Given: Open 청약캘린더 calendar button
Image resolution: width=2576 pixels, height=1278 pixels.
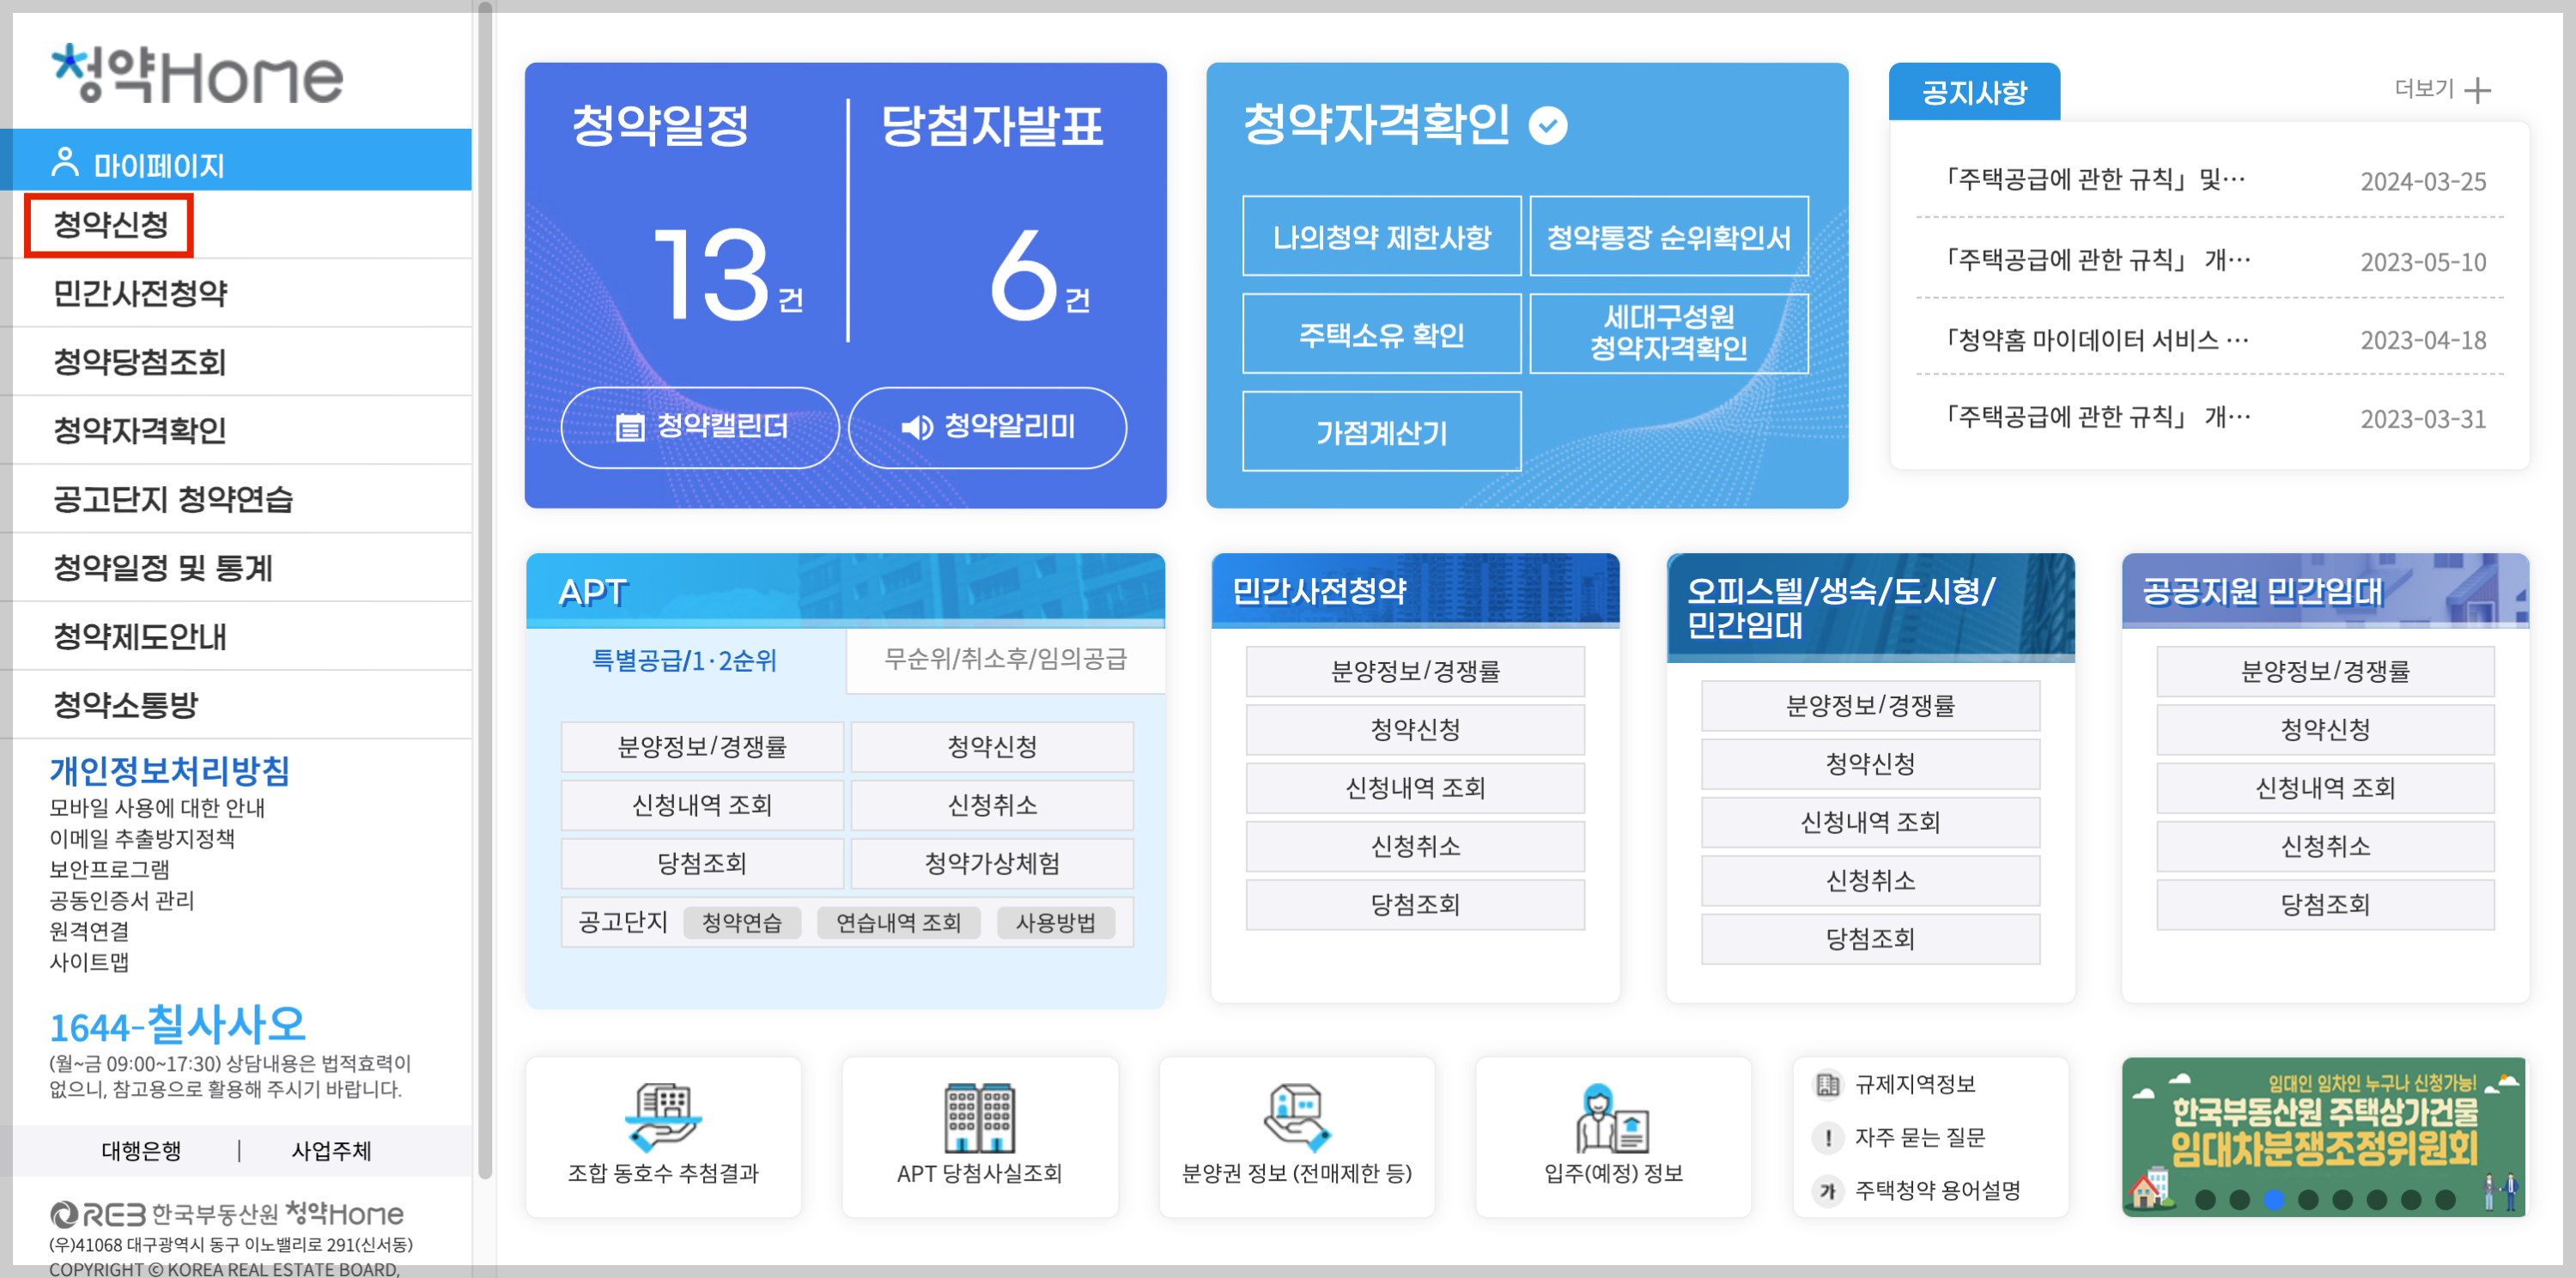Looking at the screenshot, I should [700, 427].
